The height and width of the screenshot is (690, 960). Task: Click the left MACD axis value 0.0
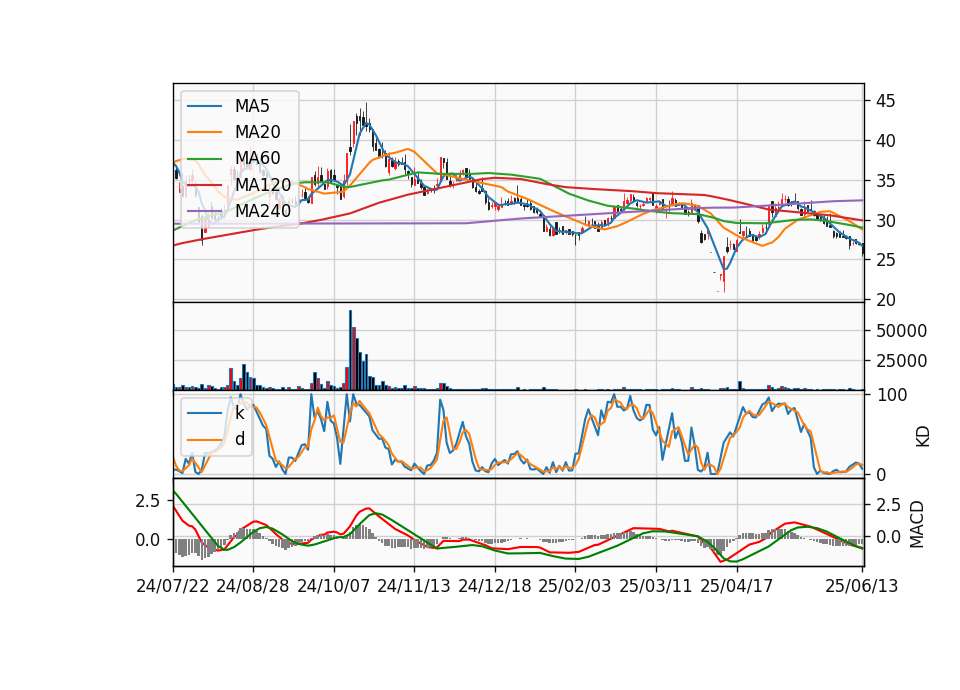click(x=147, y=540)
